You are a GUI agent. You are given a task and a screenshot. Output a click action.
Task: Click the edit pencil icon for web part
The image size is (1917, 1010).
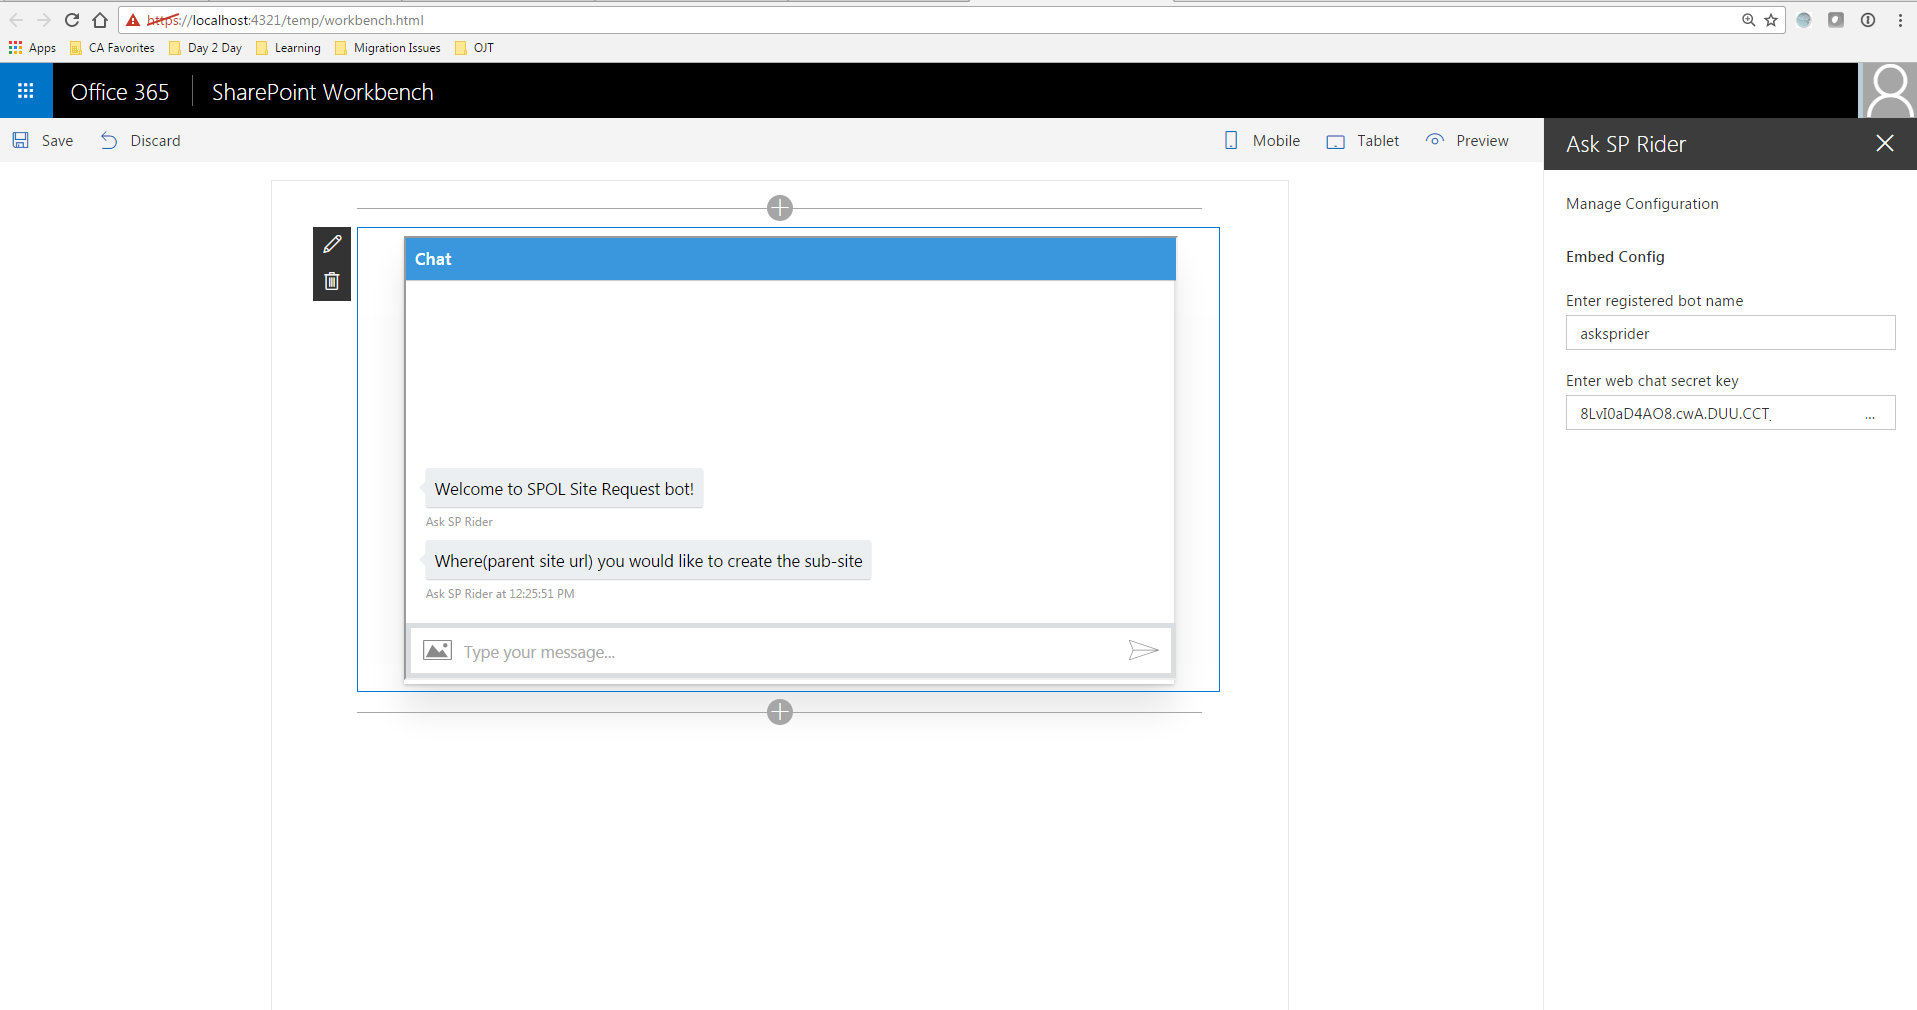point(332,244)
